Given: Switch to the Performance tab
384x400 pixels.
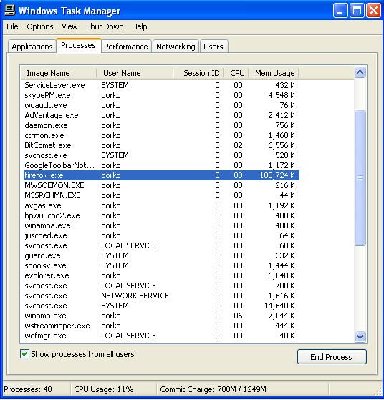Looking at the screenshot, I should [x=127, y=47].
